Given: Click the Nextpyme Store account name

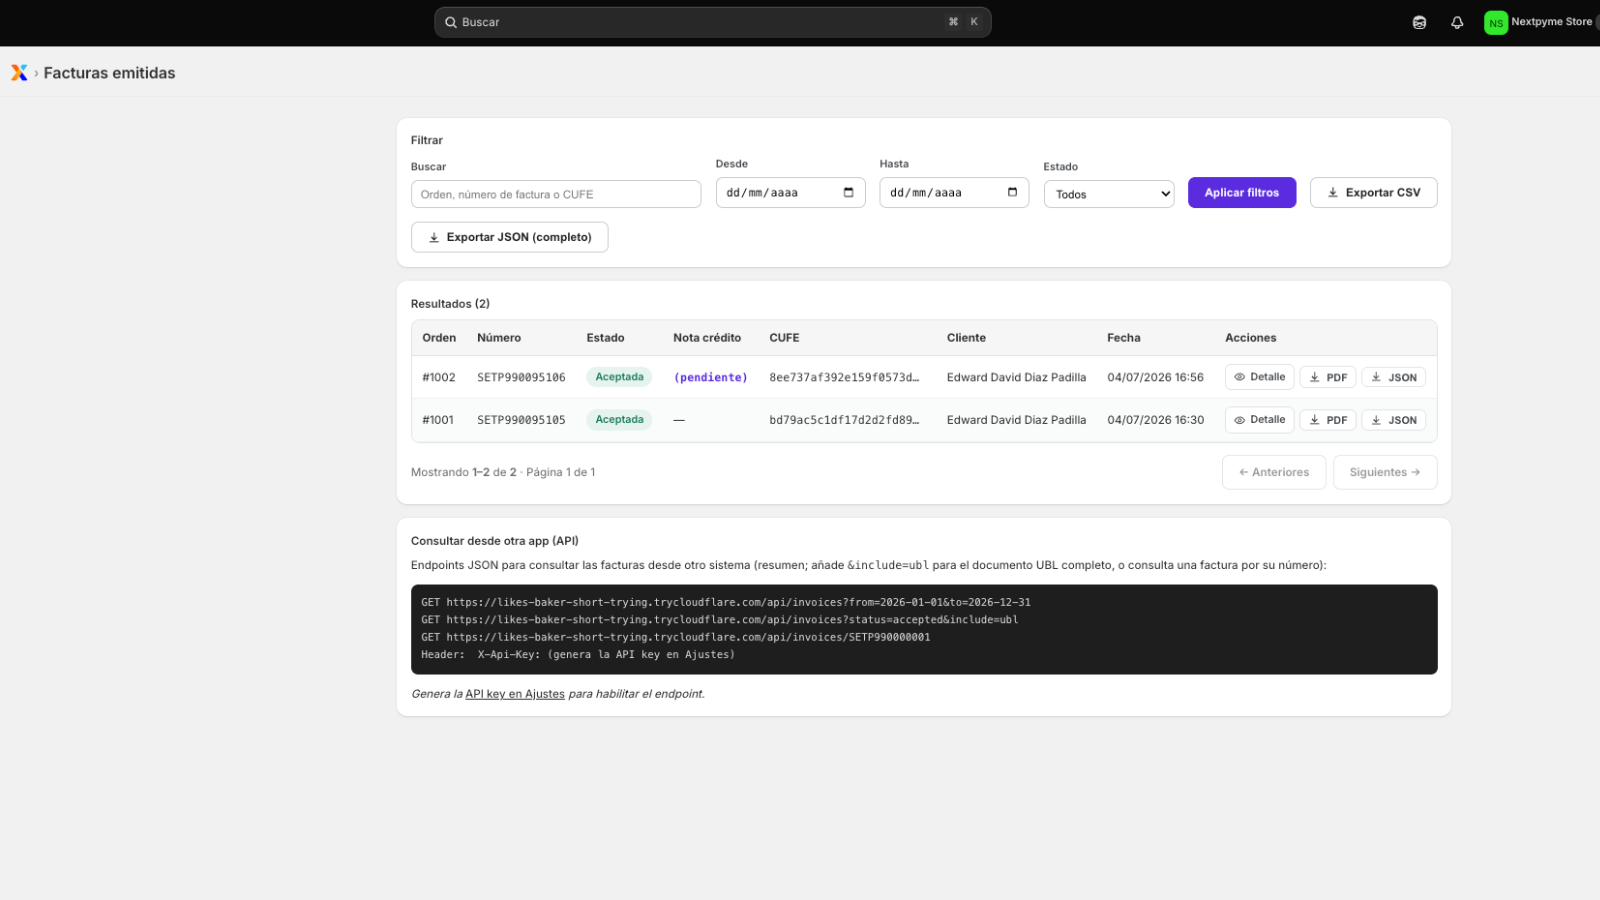Looking at the screenshot, I should tap(1551, 21).
